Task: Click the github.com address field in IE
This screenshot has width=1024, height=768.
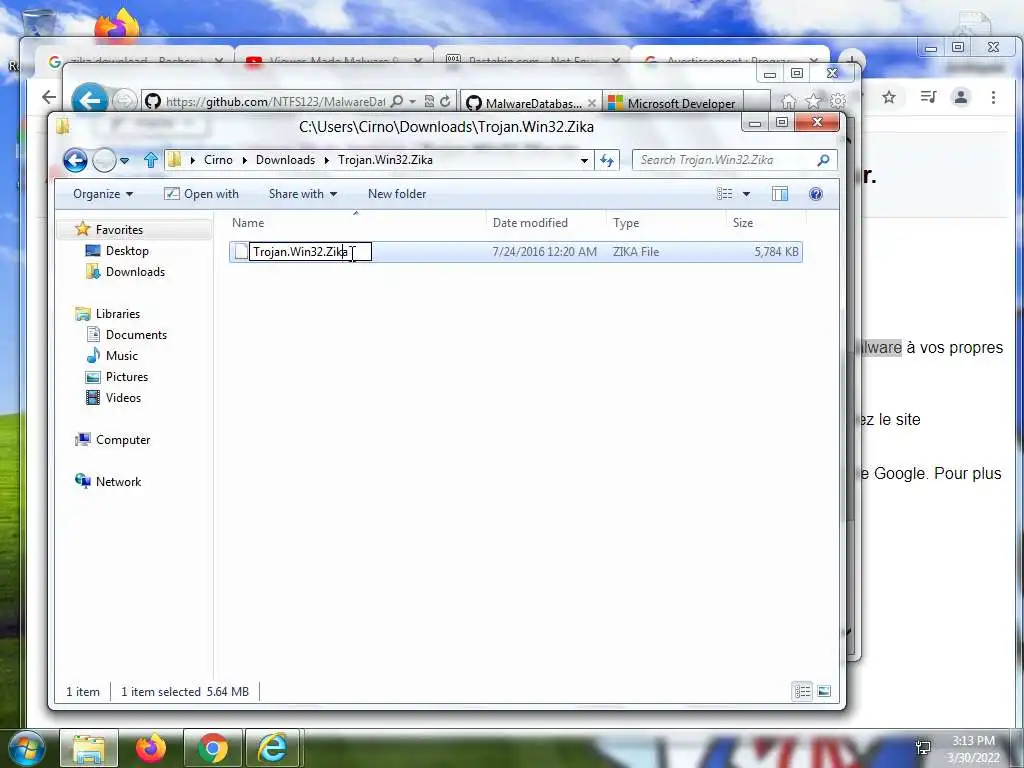Action: click(x=276, y=102)
